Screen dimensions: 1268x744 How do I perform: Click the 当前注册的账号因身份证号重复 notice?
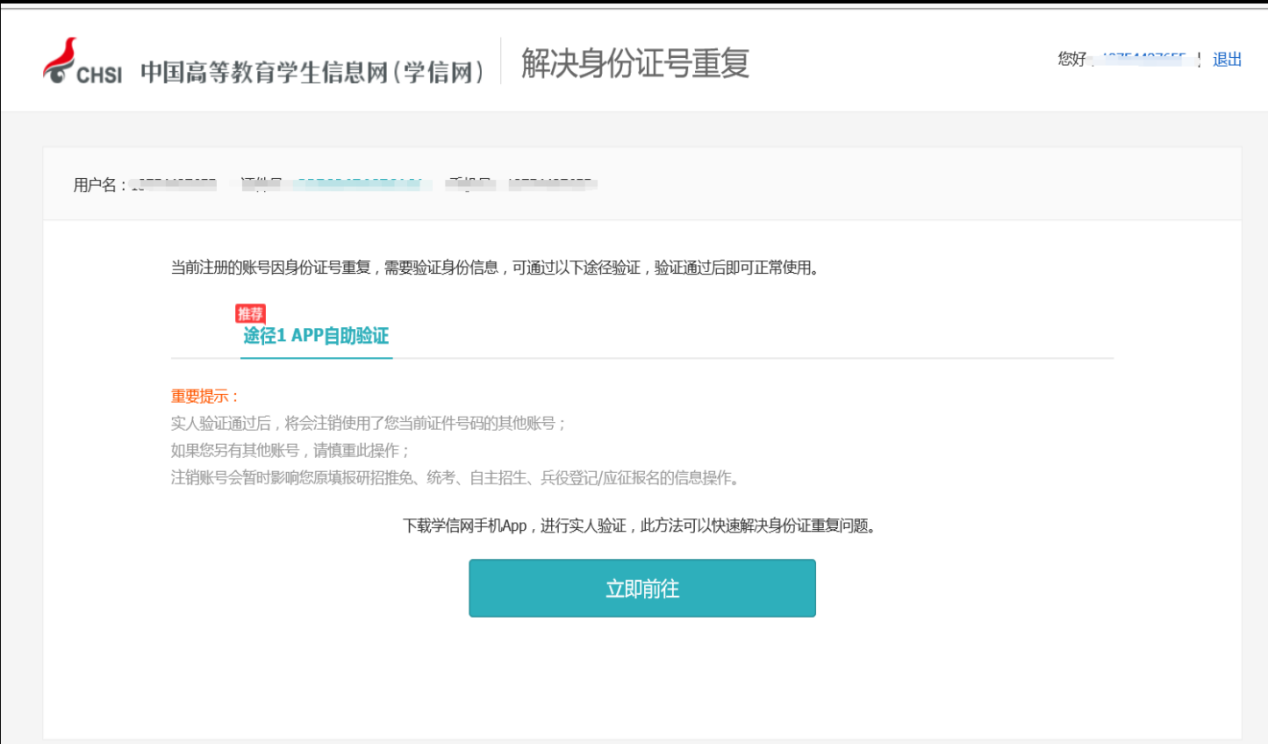tap(494, 268)
